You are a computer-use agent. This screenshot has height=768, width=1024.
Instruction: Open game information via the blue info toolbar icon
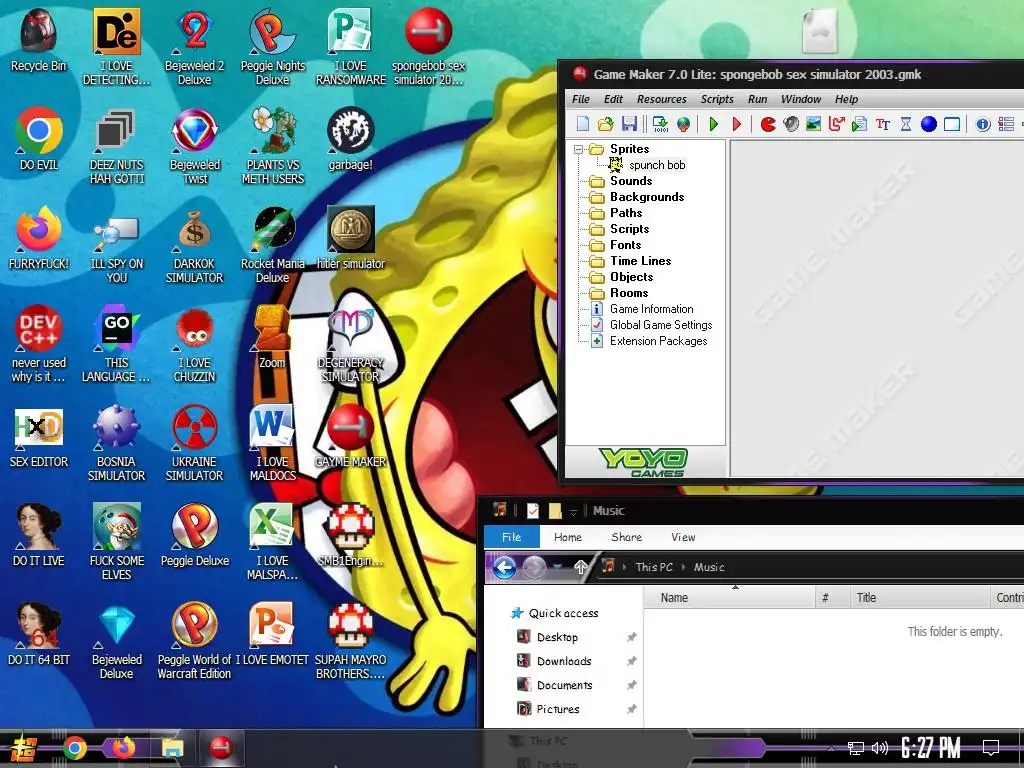[983, 123]
